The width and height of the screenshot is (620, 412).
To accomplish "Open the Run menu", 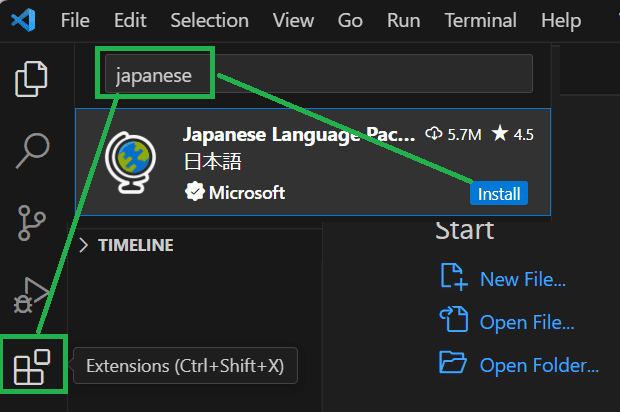I will coord(403,20).
